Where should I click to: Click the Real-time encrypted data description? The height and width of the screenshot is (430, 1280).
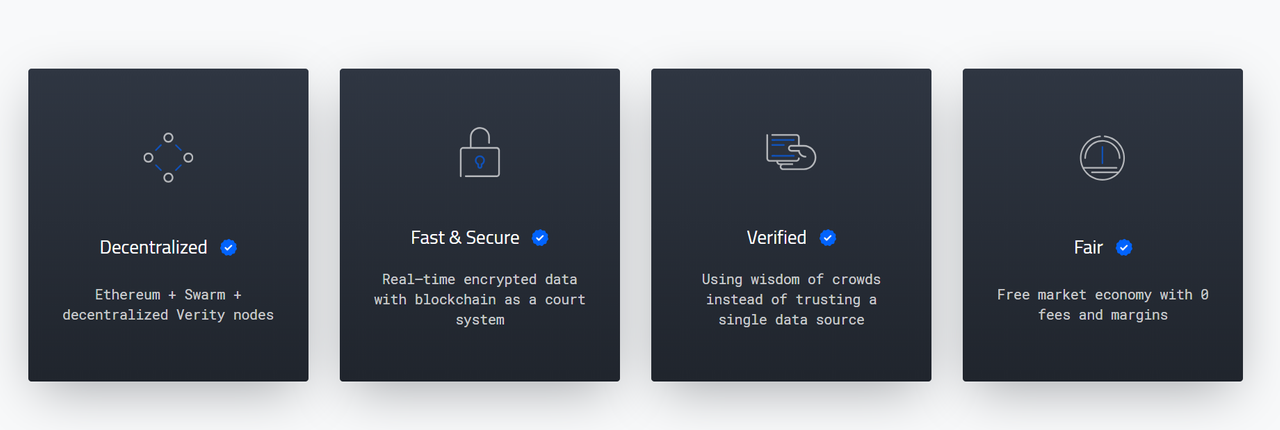[x=480, y=299]
